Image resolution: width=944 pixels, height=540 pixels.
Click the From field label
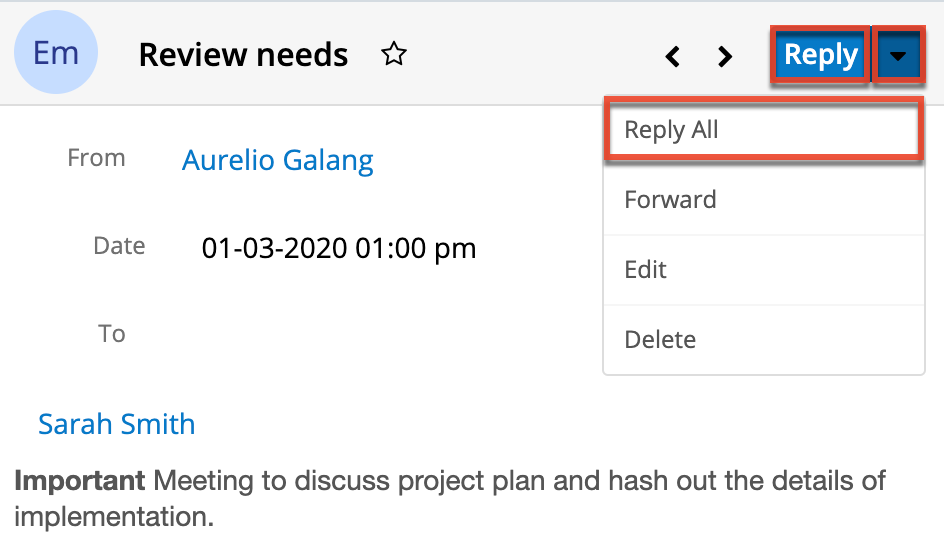(x=96, y=158)
